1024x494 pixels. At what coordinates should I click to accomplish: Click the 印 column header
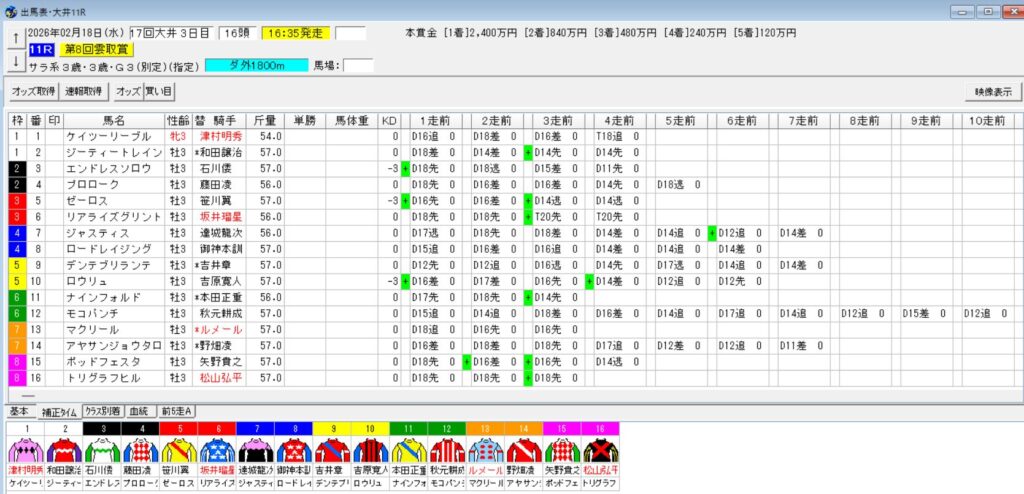[x=54, y=120]
